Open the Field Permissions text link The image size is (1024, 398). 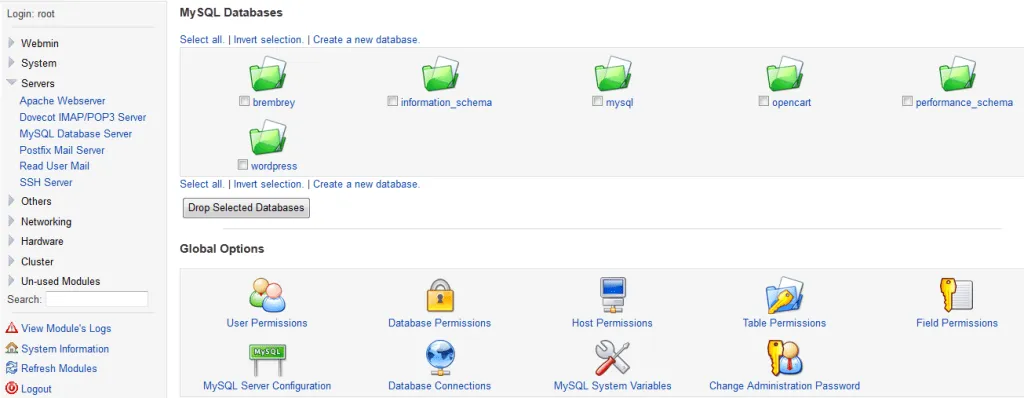(x=957, y=323)
